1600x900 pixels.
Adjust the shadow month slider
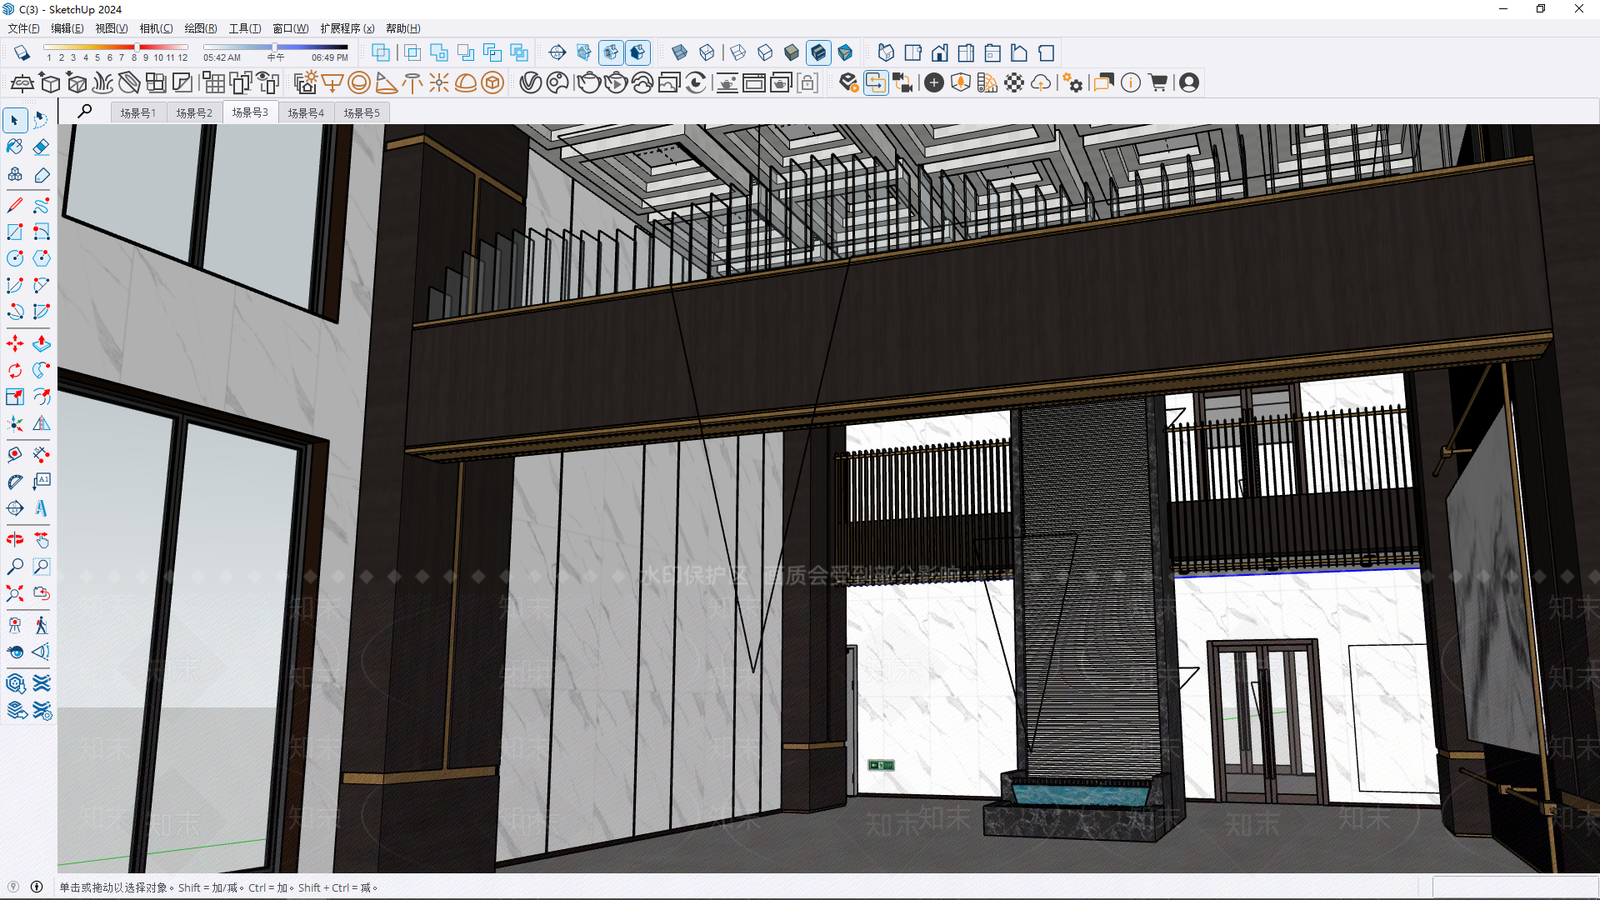[x=115, y=47]
